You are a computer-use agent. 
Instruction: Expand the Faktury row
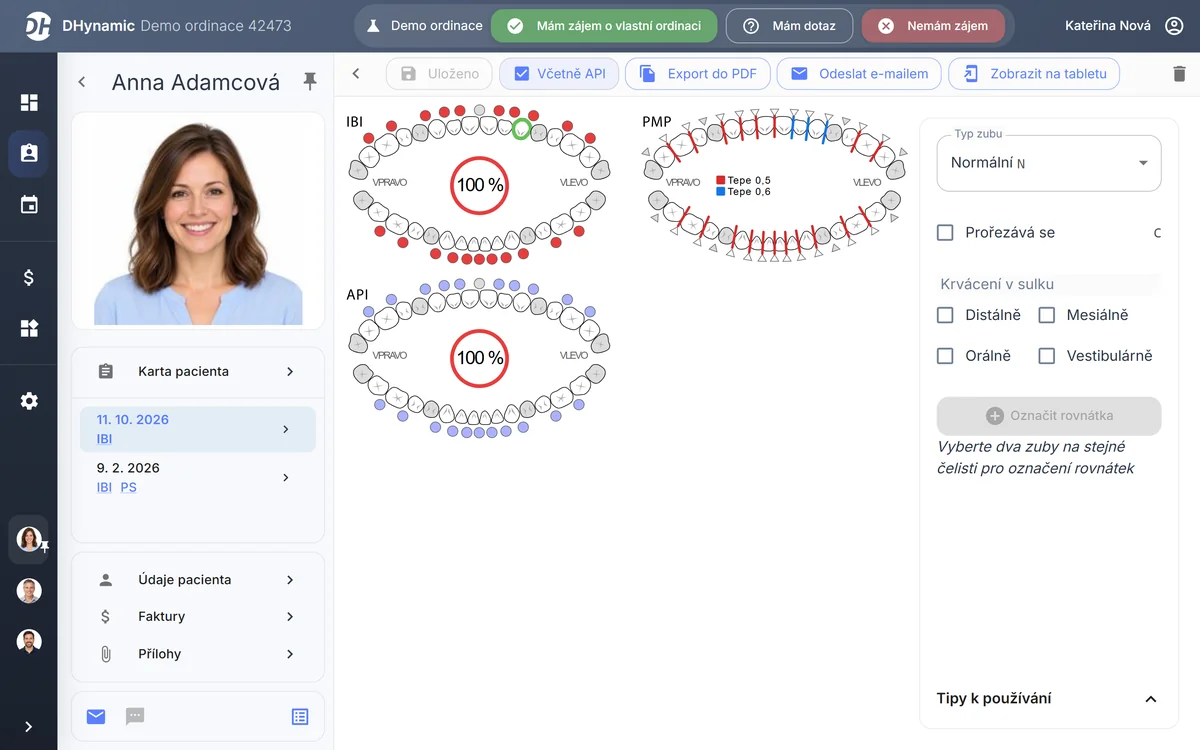tap(198, 617)
